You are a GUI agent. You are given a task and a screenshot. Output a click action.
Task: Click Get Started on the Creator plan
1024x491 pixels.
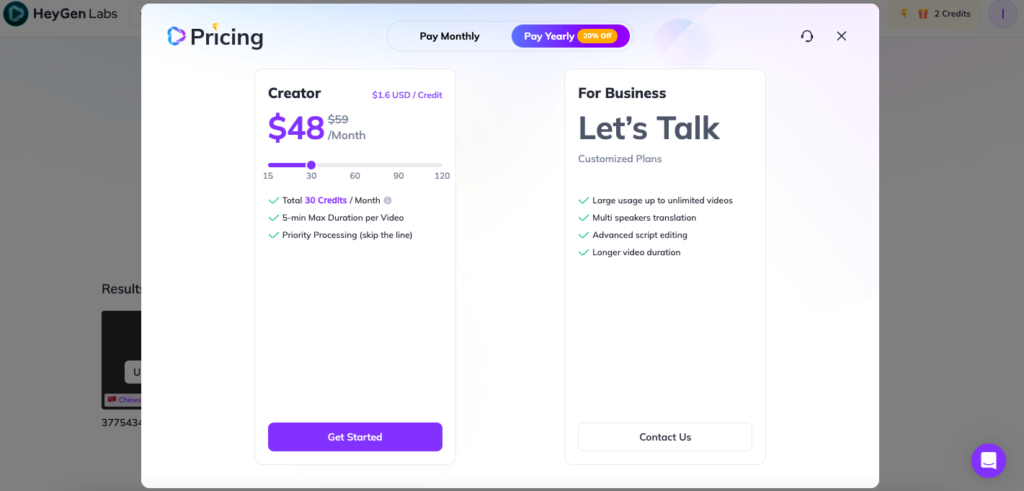click(x=355, y=437)
